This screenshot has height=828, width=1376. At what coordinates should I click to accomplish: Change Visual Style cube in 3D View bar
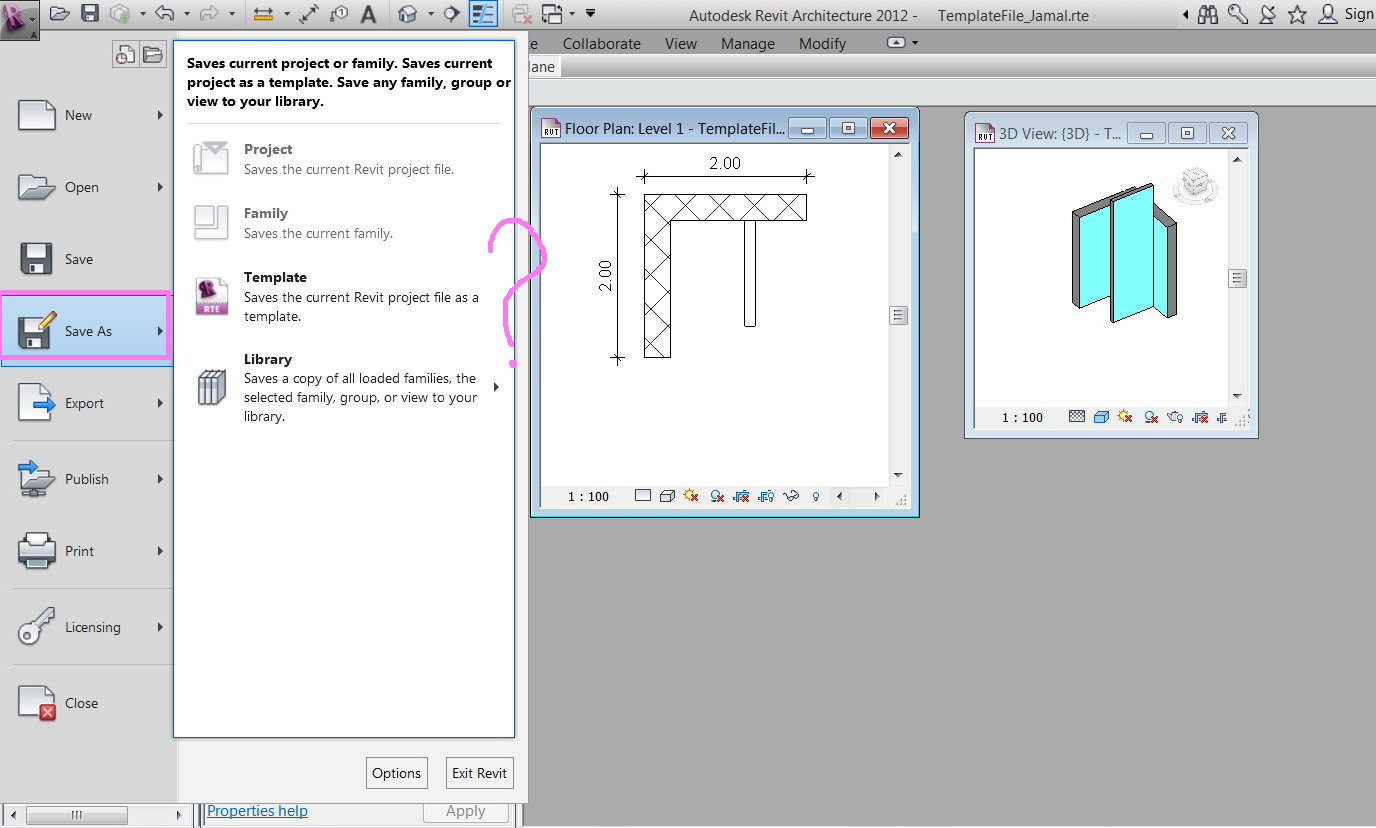click(1101, 417)
